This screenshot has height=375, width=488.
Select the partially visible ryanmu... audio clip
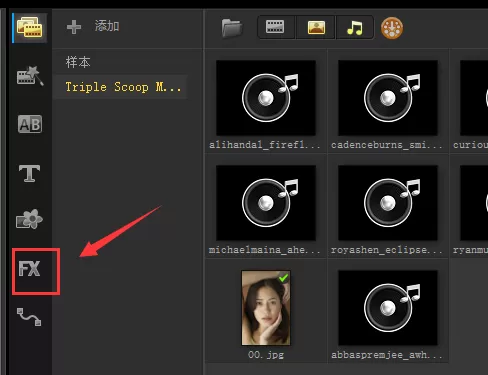pos(474,203)
